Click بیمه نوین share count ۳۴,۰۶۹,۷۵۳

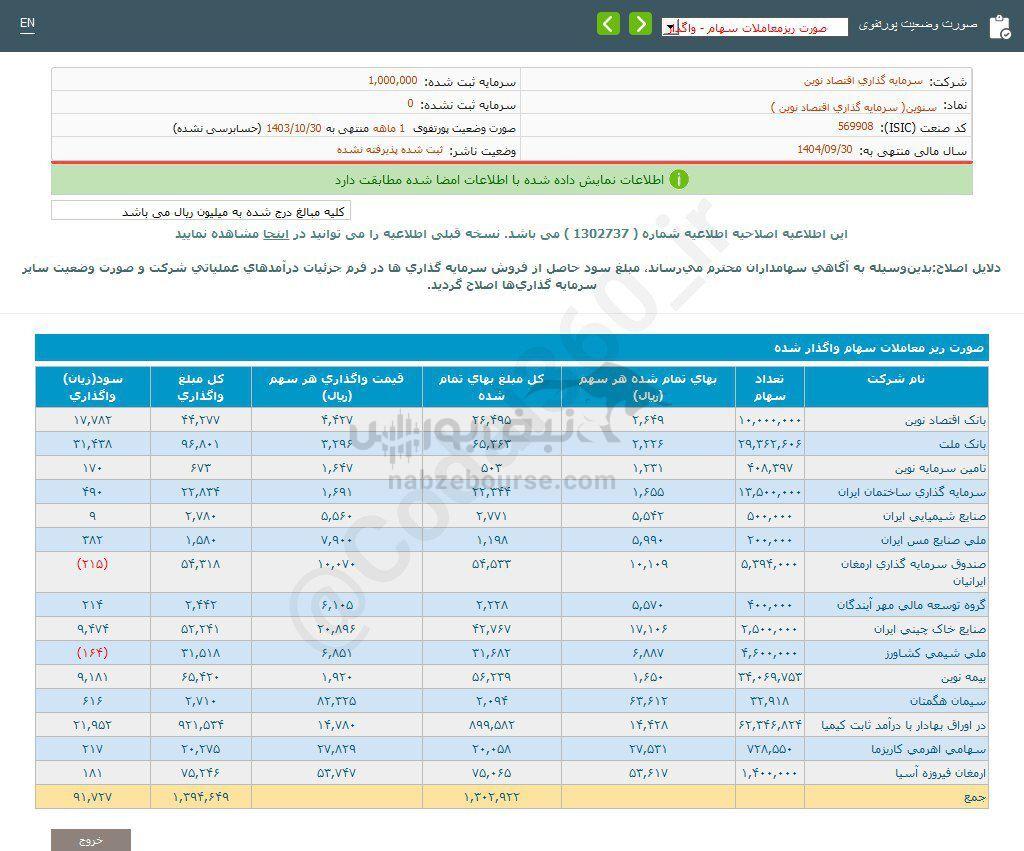pyautogui.click(x=770, y=677)
